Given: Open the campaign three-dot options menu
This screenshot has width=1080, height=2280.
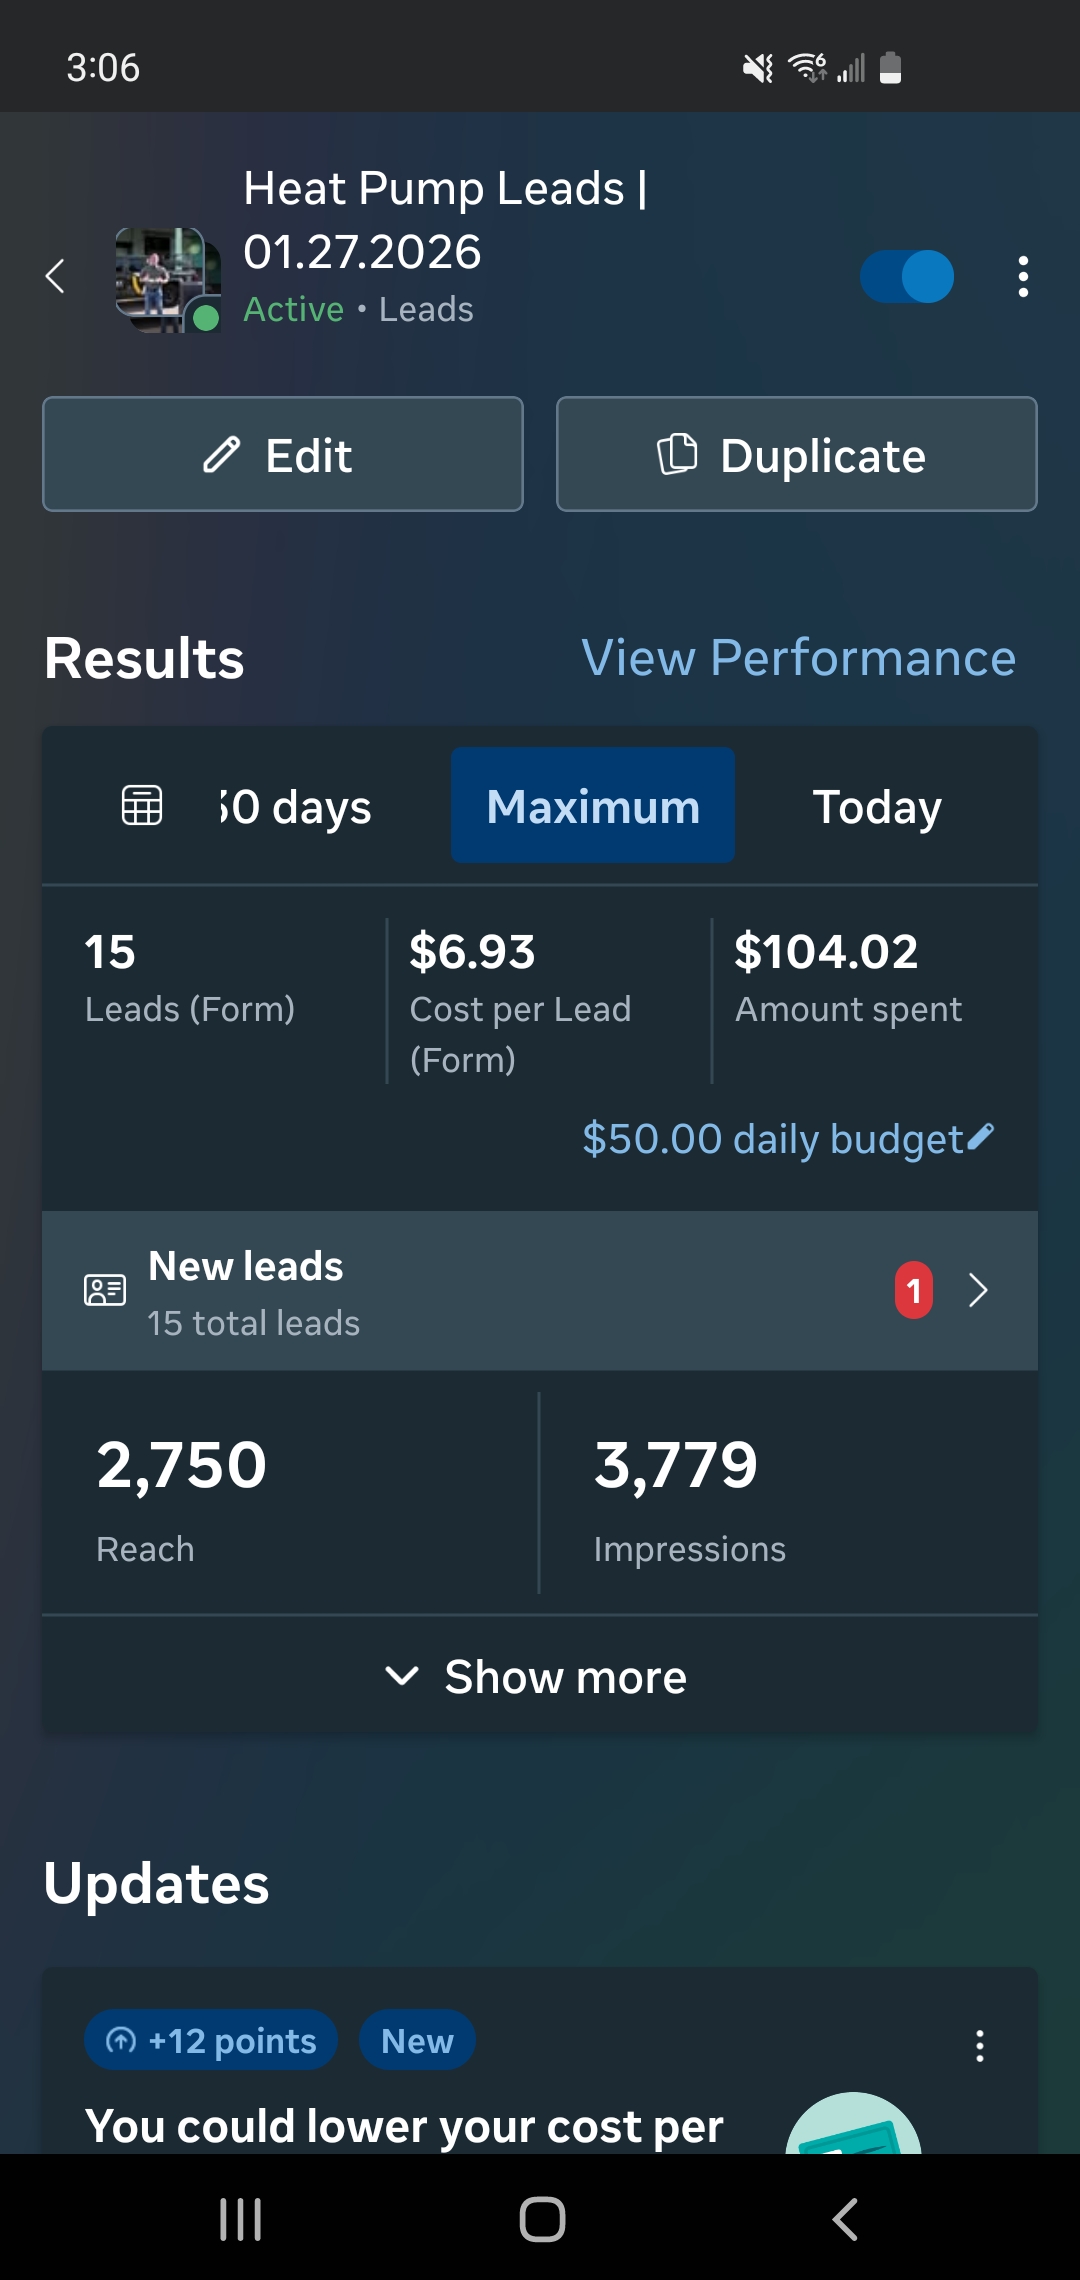Looking at the screenshot, I should click(1022, 277).
